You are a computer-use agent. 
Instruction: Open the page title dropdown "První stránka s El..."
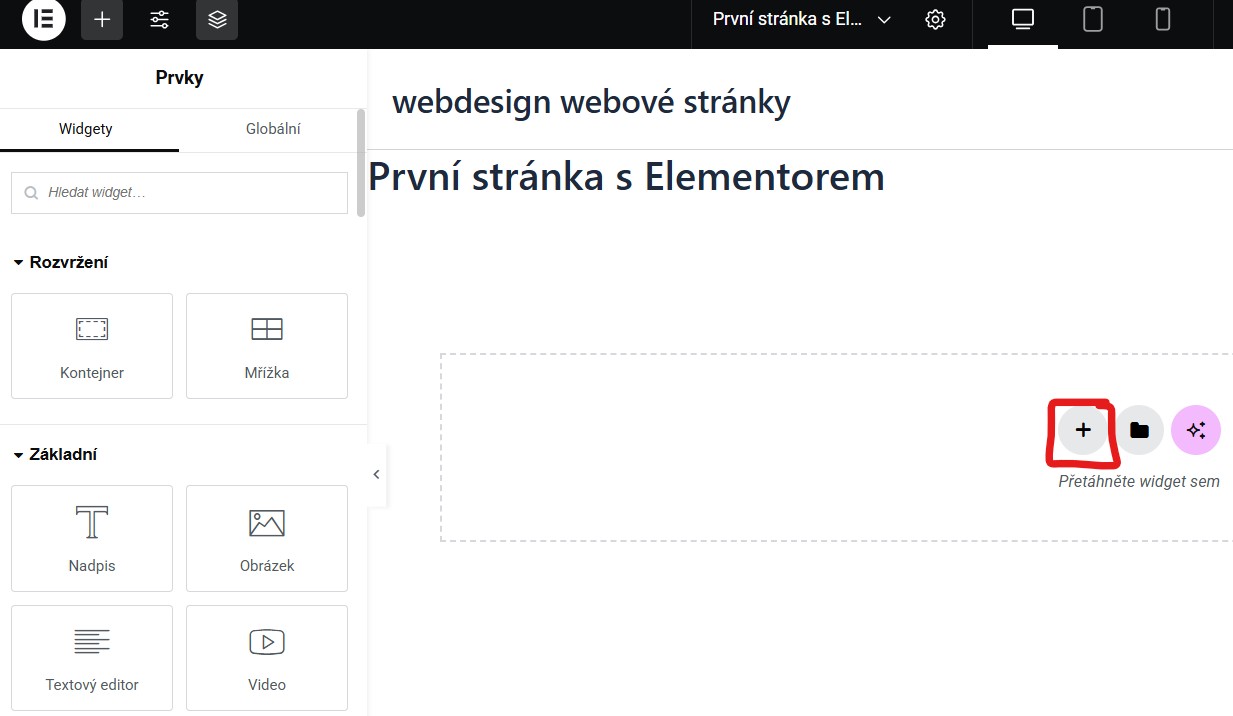(800, 20)
